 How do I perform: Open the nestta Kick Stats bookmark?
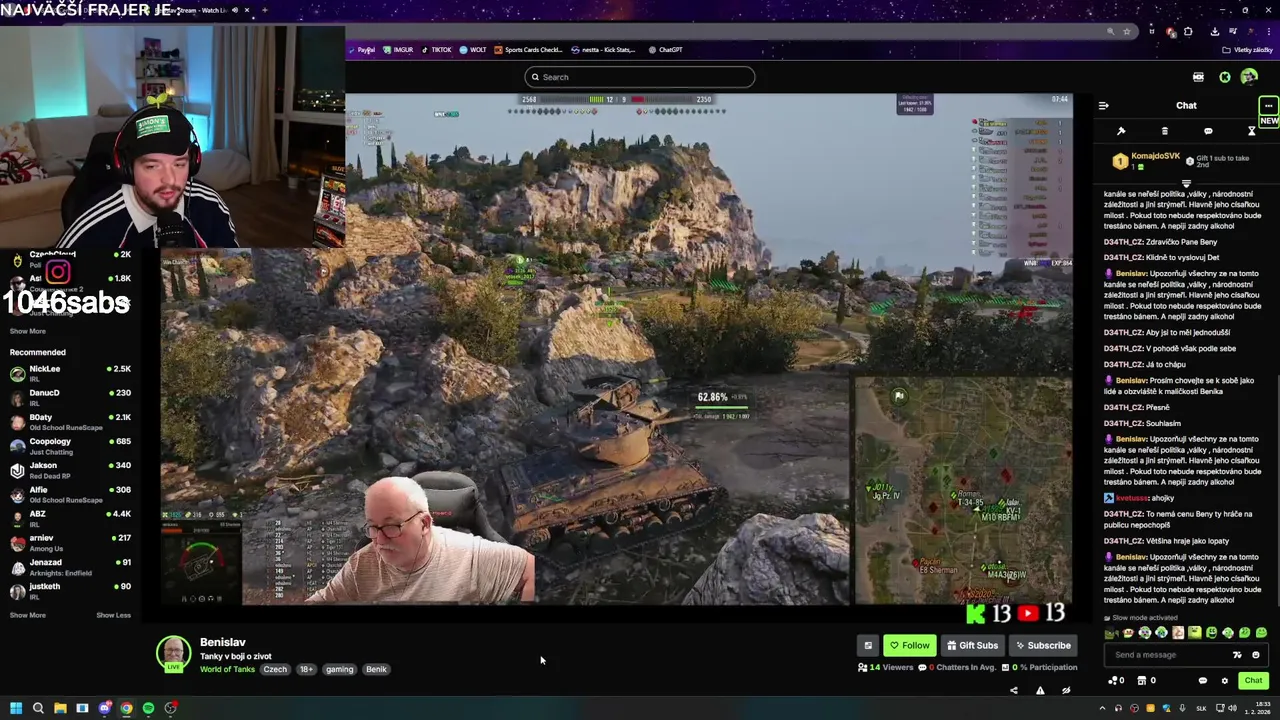(x=602, y=49)
